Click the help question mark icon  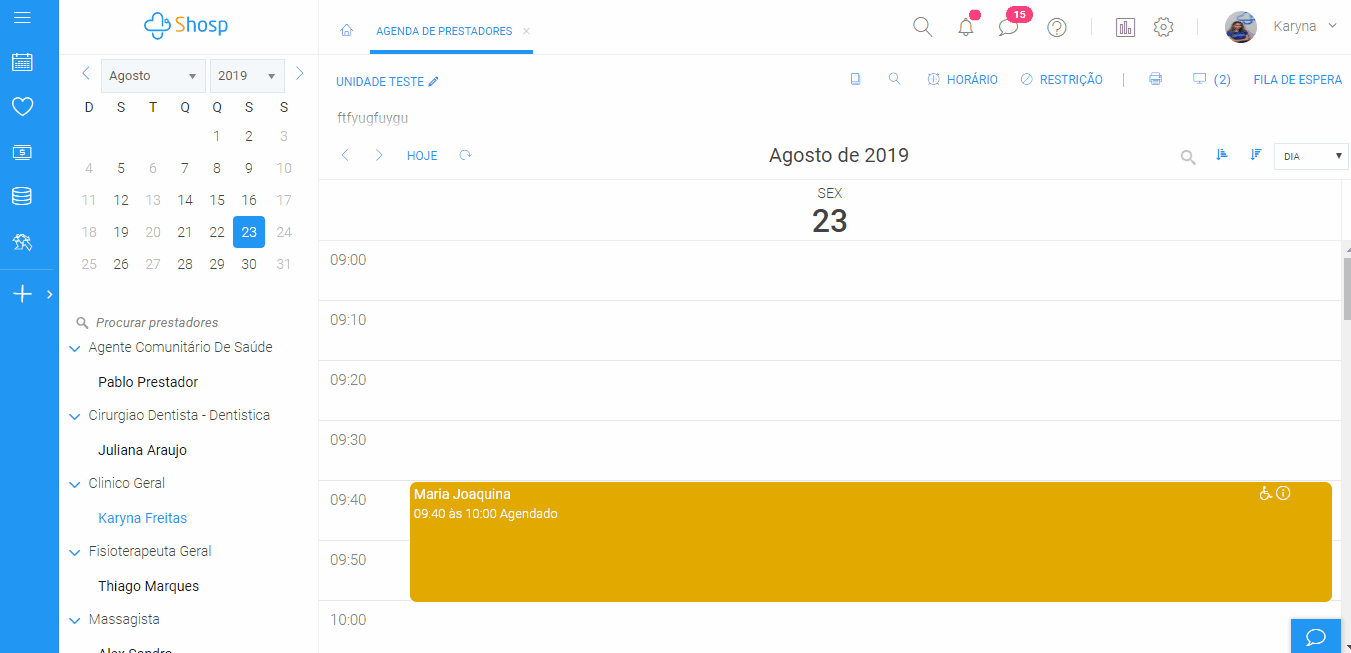pos(1056,27)
